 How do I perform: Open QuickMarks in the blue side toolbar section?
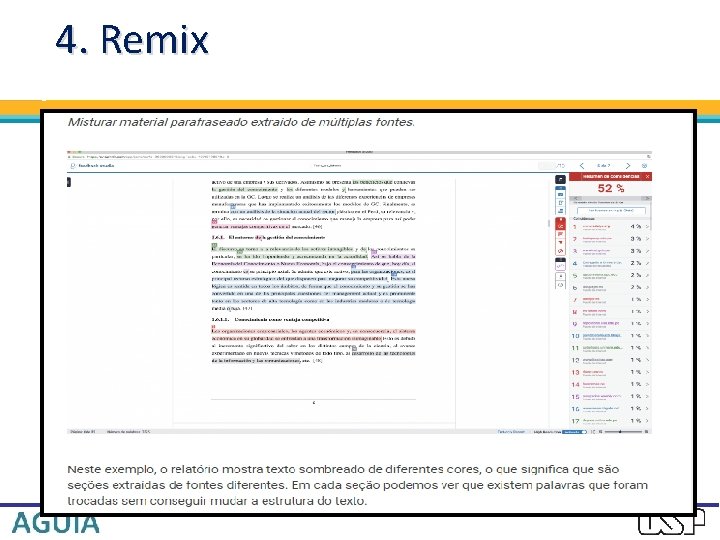[x=560, y=194]
